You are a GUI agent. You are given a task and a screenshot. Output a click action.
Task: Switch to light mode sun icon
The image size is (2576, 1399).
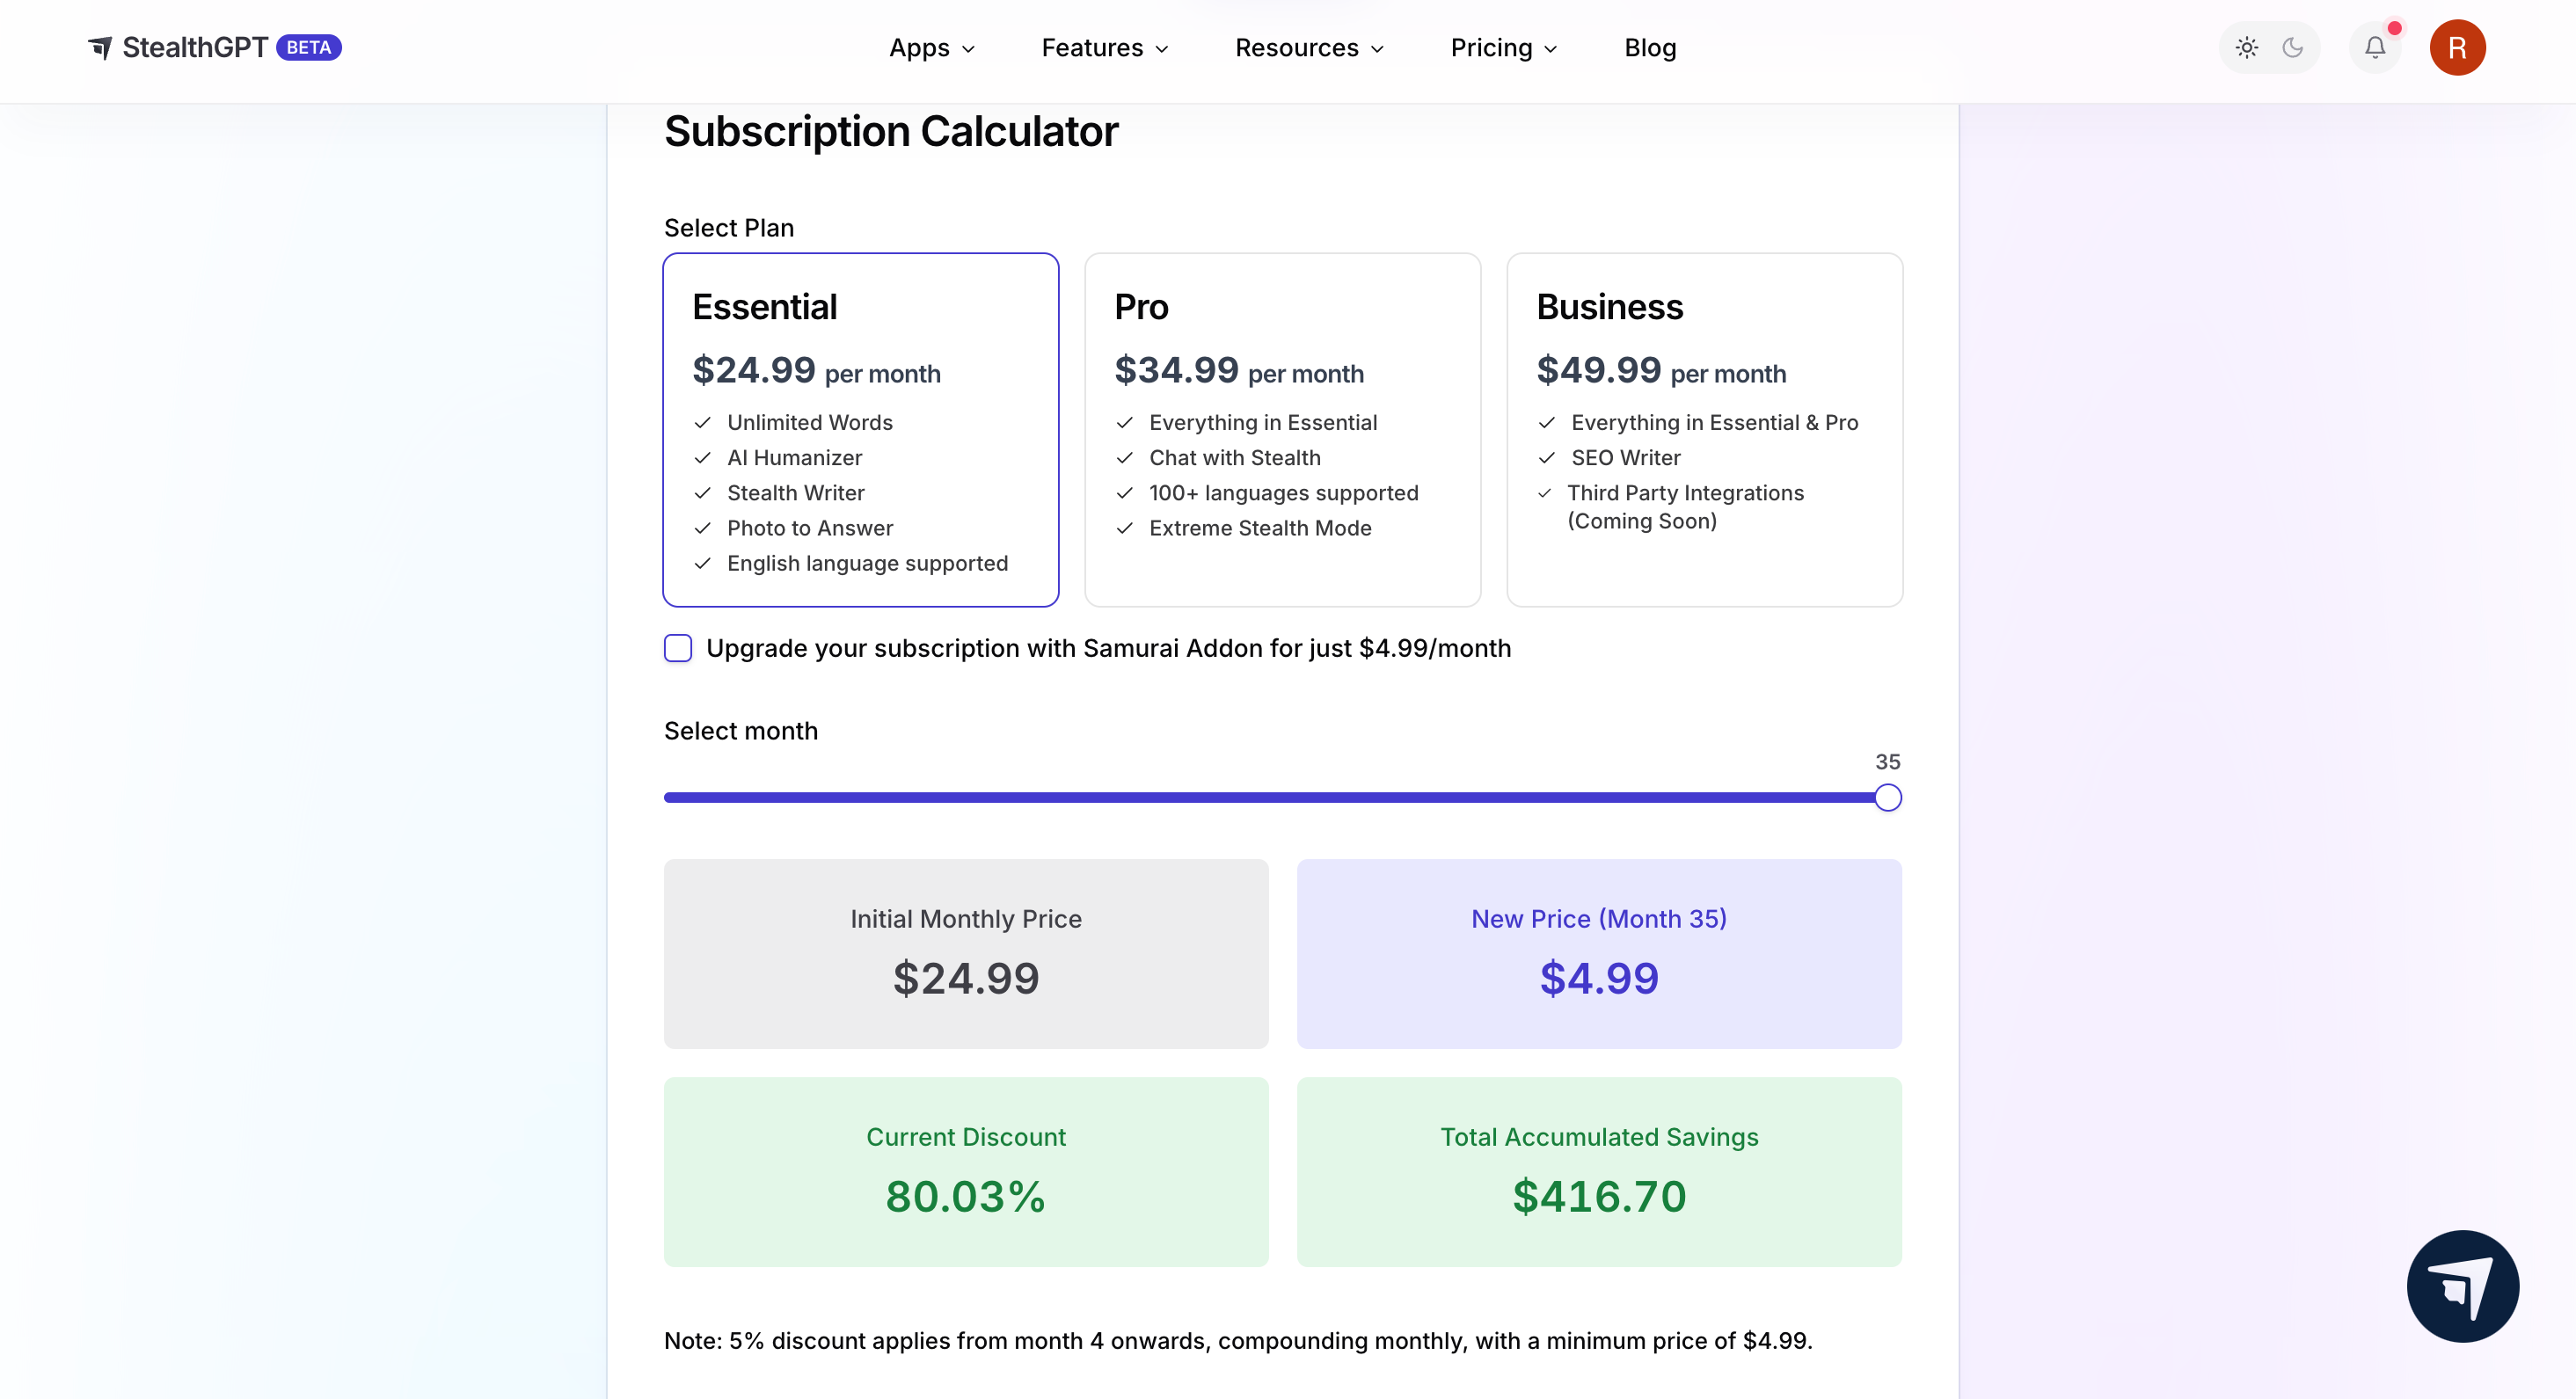pos(2246,47)
